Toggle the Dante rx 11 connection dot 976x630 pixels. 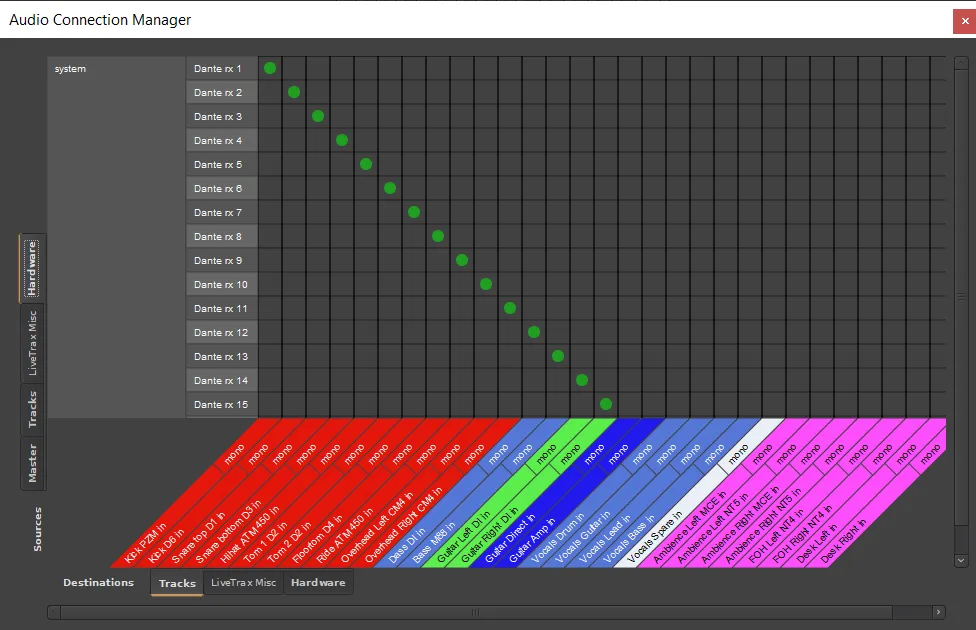(510, 308)
